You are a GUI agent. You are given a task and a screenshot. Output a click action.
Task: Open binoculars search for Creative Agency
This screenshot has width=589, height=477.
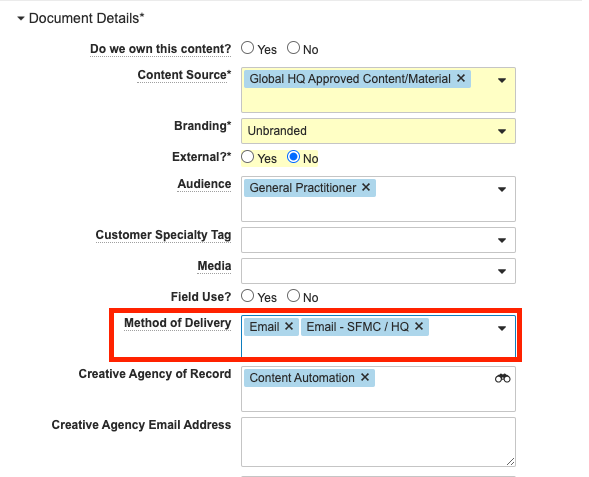click(503, 378)
